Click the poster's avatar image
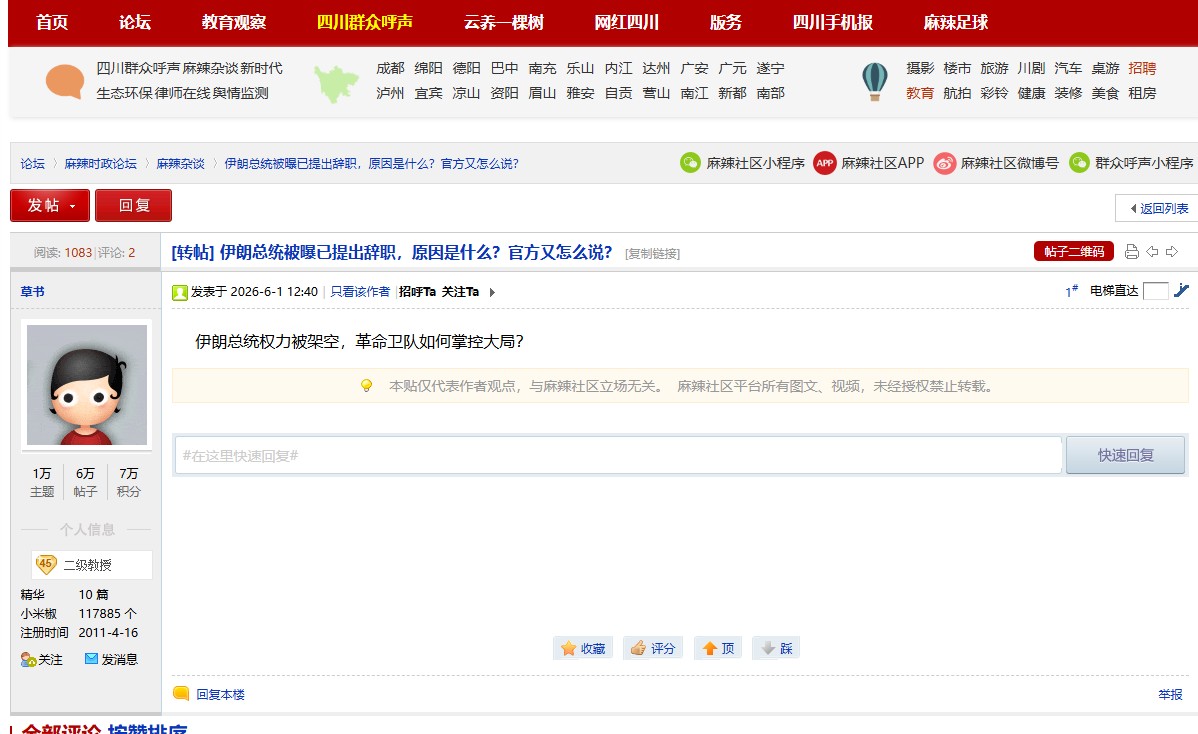The width and height of the screenshot is (1198, 734). click(x=87, y=384)
